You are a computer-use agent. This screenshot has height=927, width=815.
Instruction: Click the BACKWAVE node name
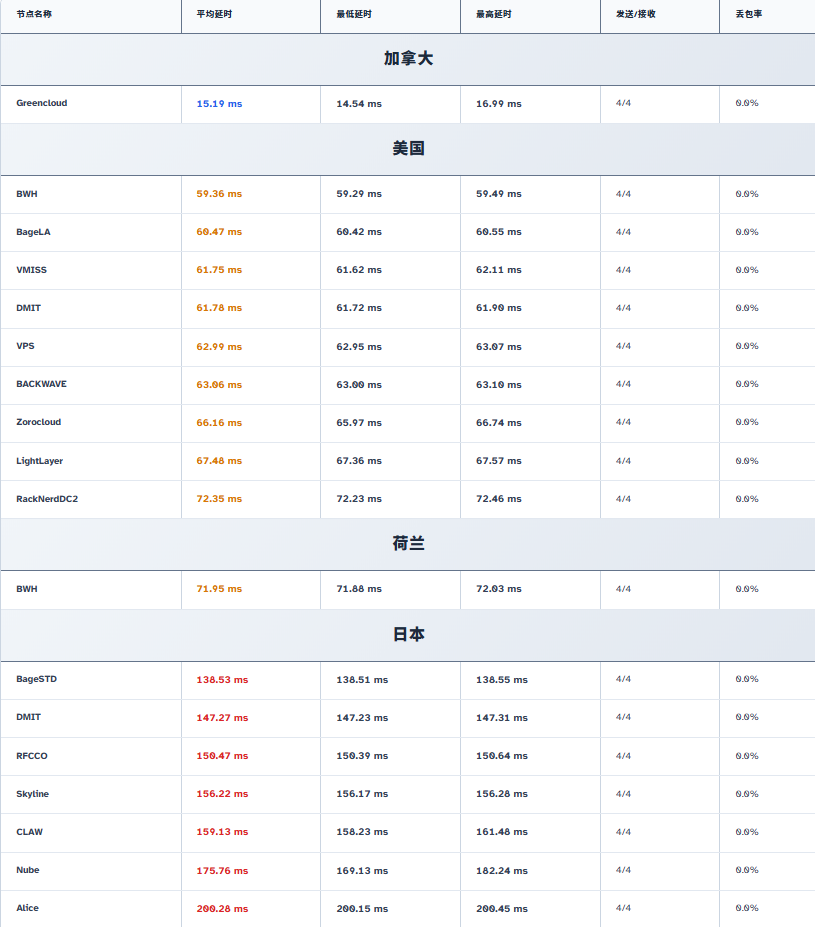pyautogui.click(x=42, y=384)
